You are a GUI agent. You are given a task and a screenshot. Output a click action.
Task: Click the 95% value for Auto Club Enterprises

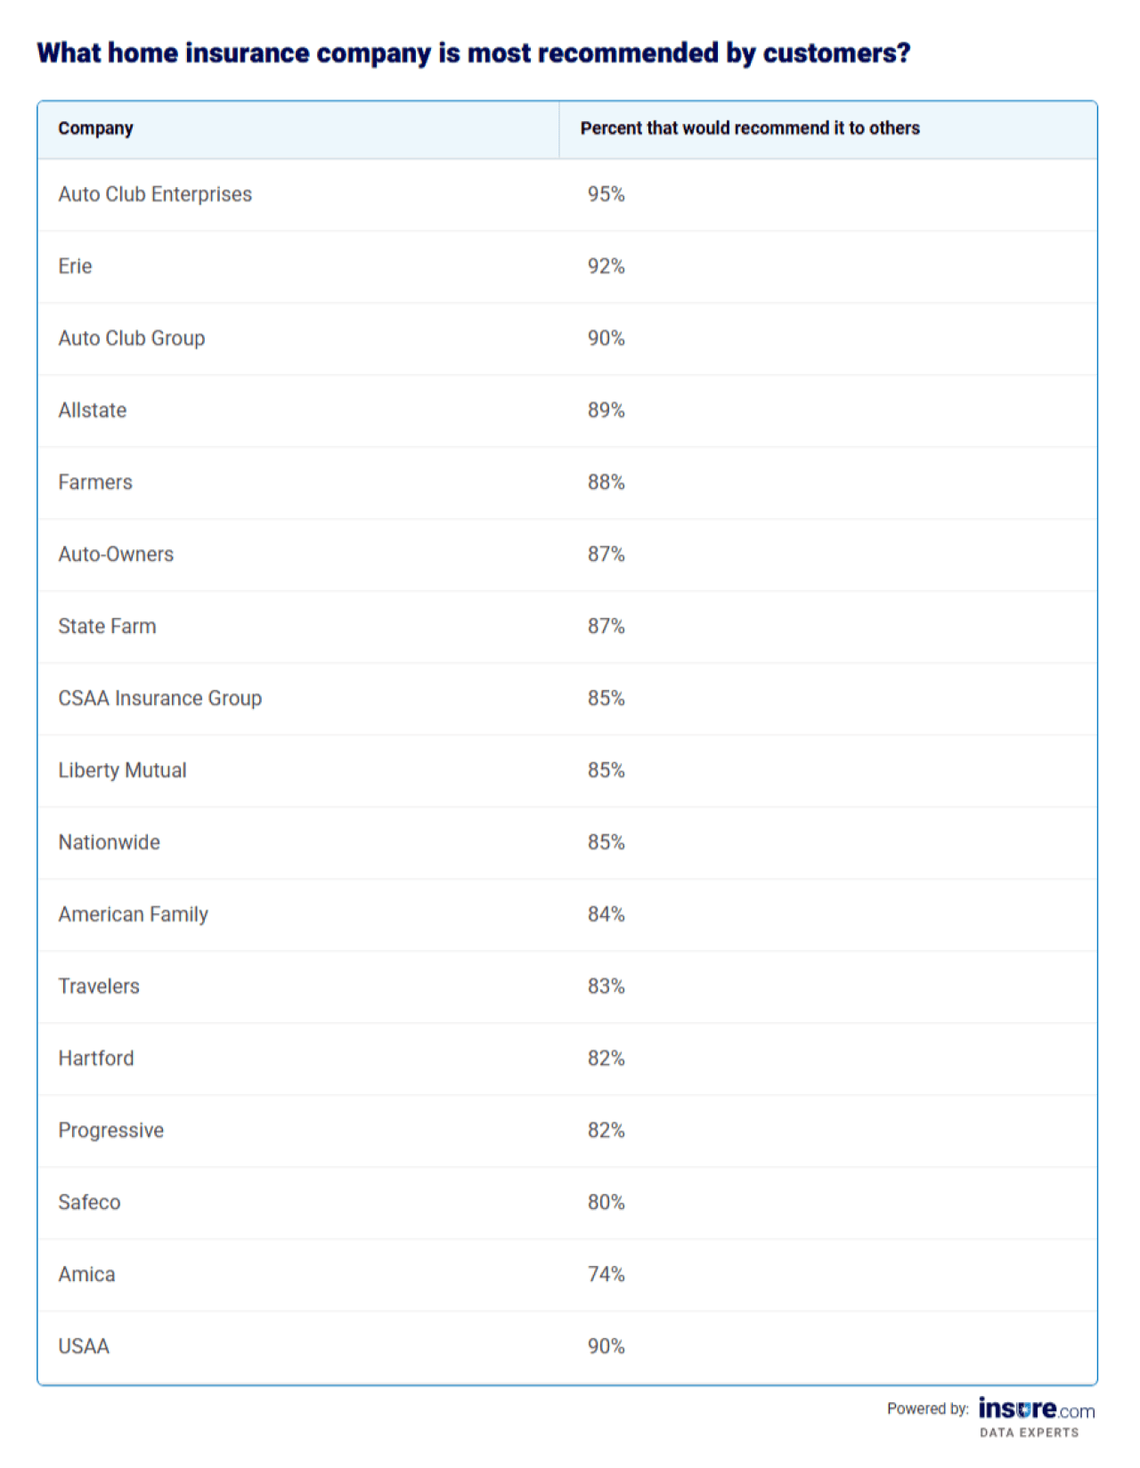[x=606, y=194]
